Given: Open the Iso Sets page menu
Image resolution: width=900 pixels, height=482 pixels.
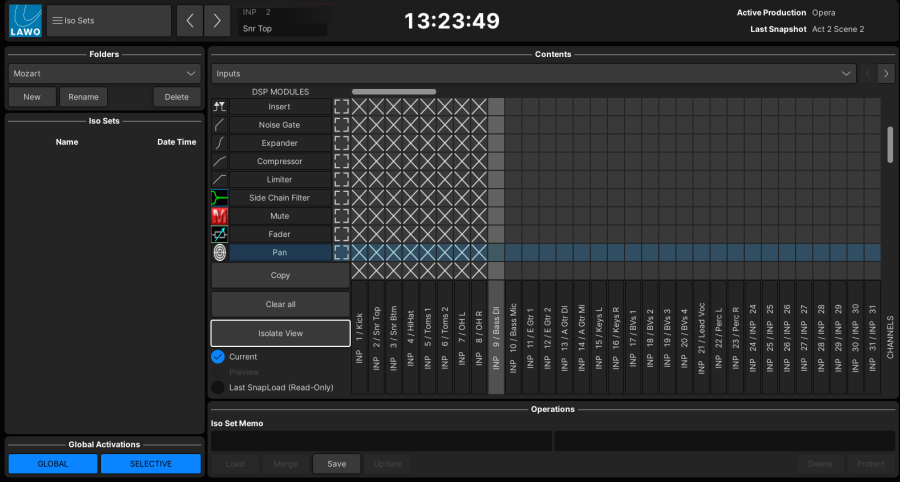Looking at the screenshot, I should click(109, 20).
